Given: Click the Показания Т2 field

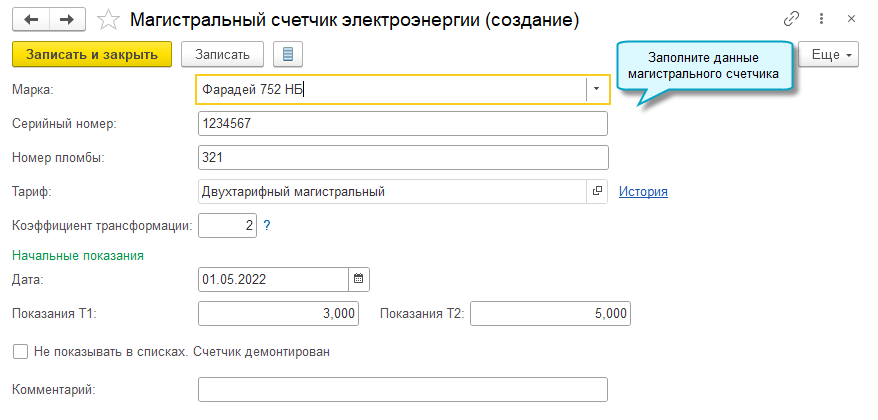Looking at the screenshot, I should (550, 314).
